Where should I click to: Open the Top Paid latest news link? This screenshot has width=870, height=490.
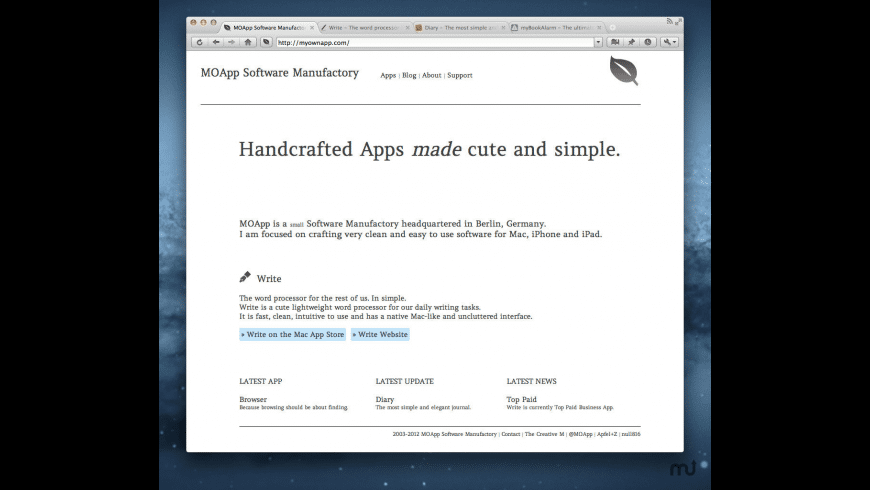[x=522, y=400]
